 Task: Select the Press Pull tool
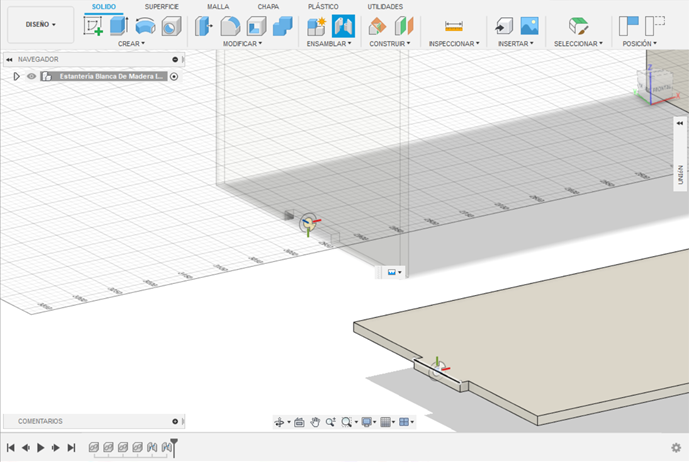204,26
